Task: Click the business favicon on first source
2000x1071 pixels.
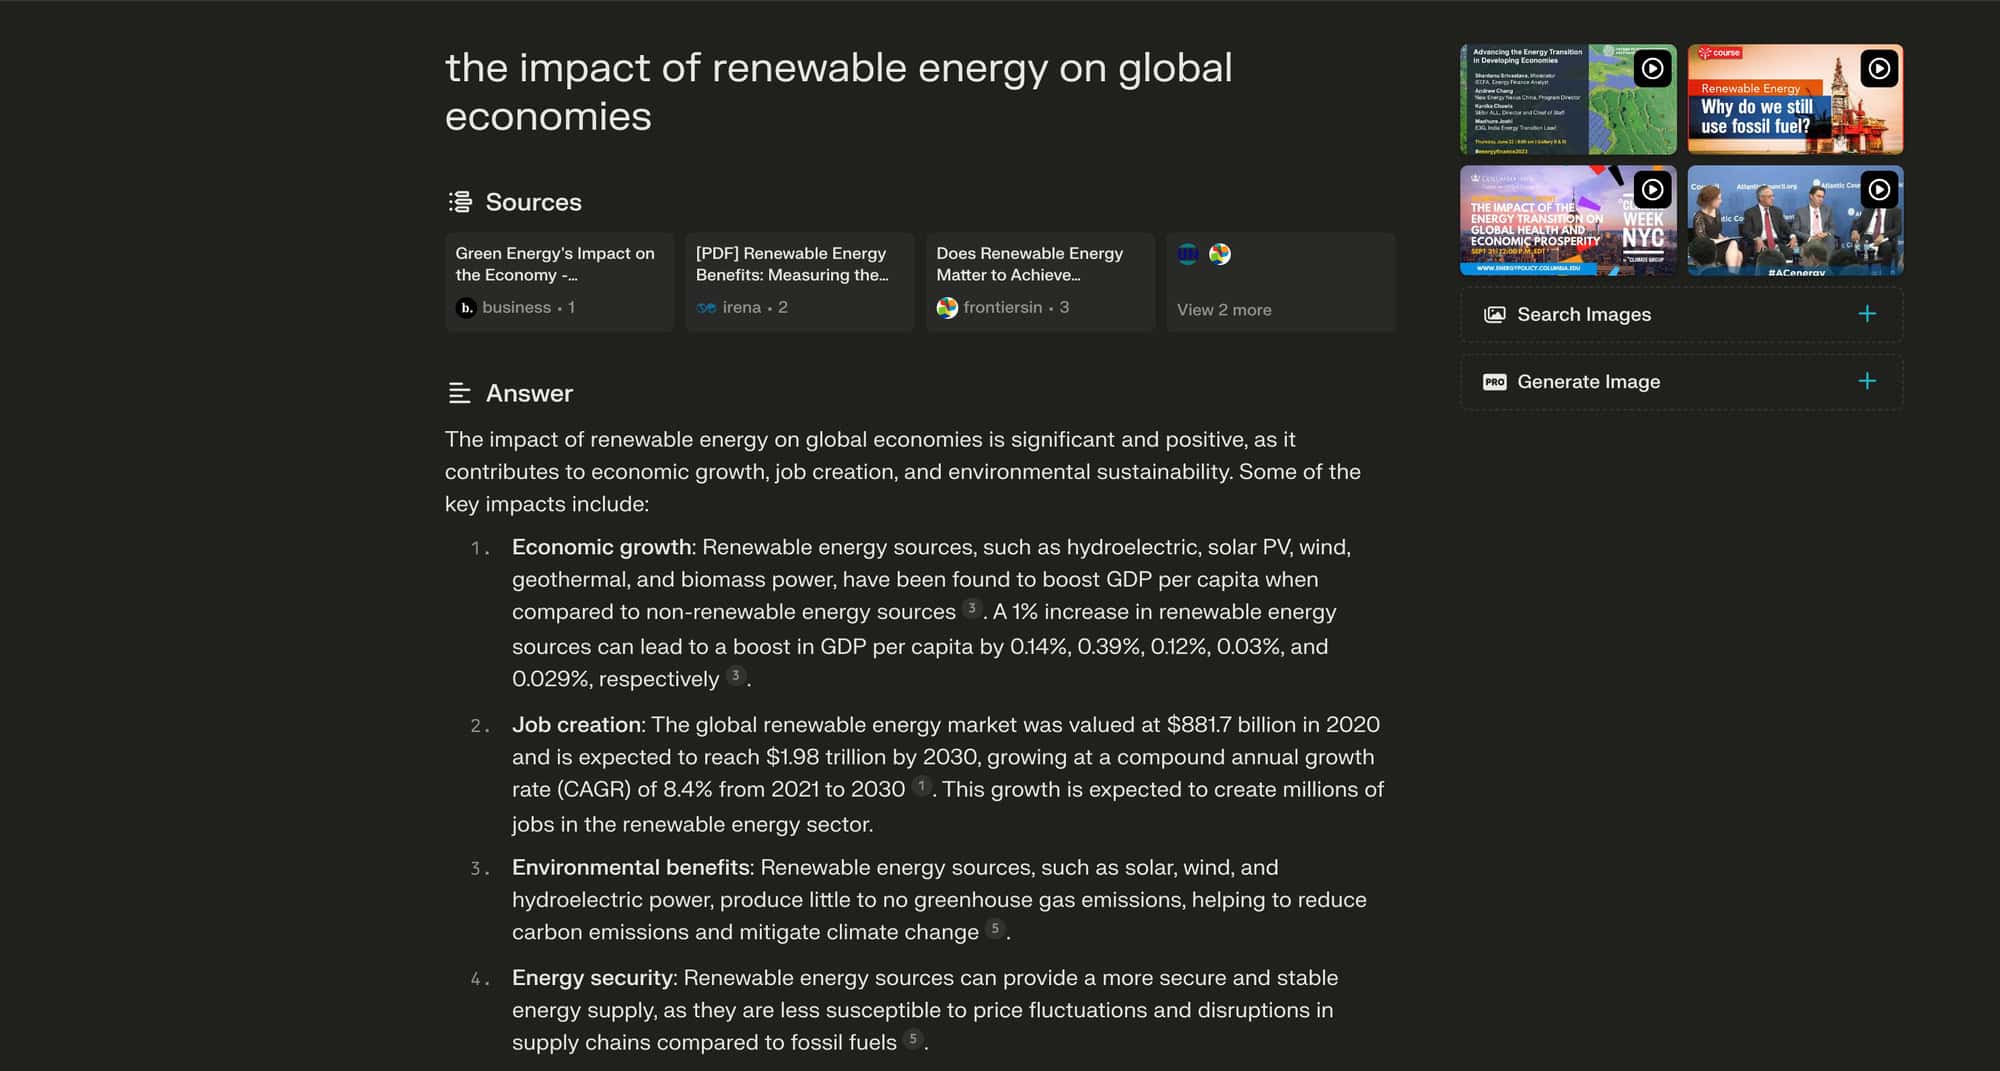Action: [465, 308]
